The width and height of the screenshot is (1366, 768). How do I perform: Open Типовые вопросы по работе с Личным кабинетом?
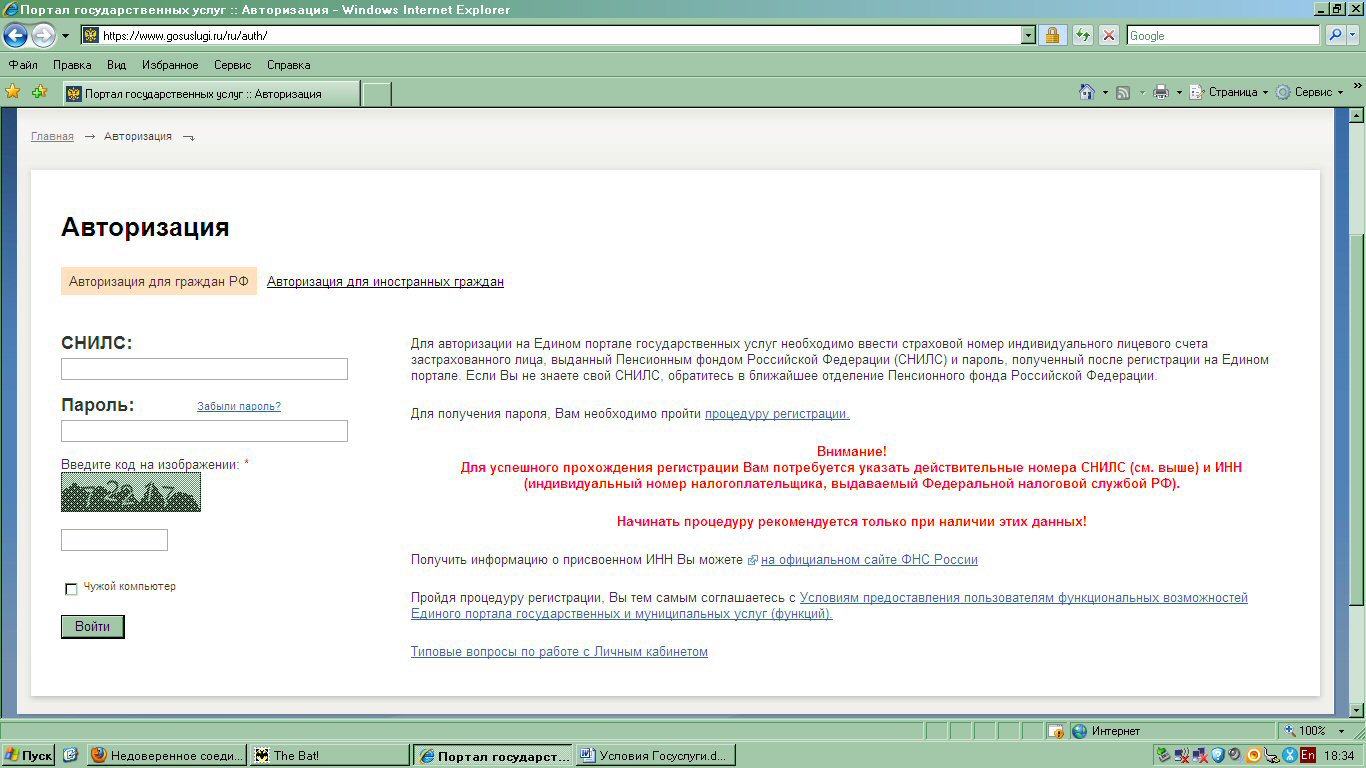[x=559, y=652]
